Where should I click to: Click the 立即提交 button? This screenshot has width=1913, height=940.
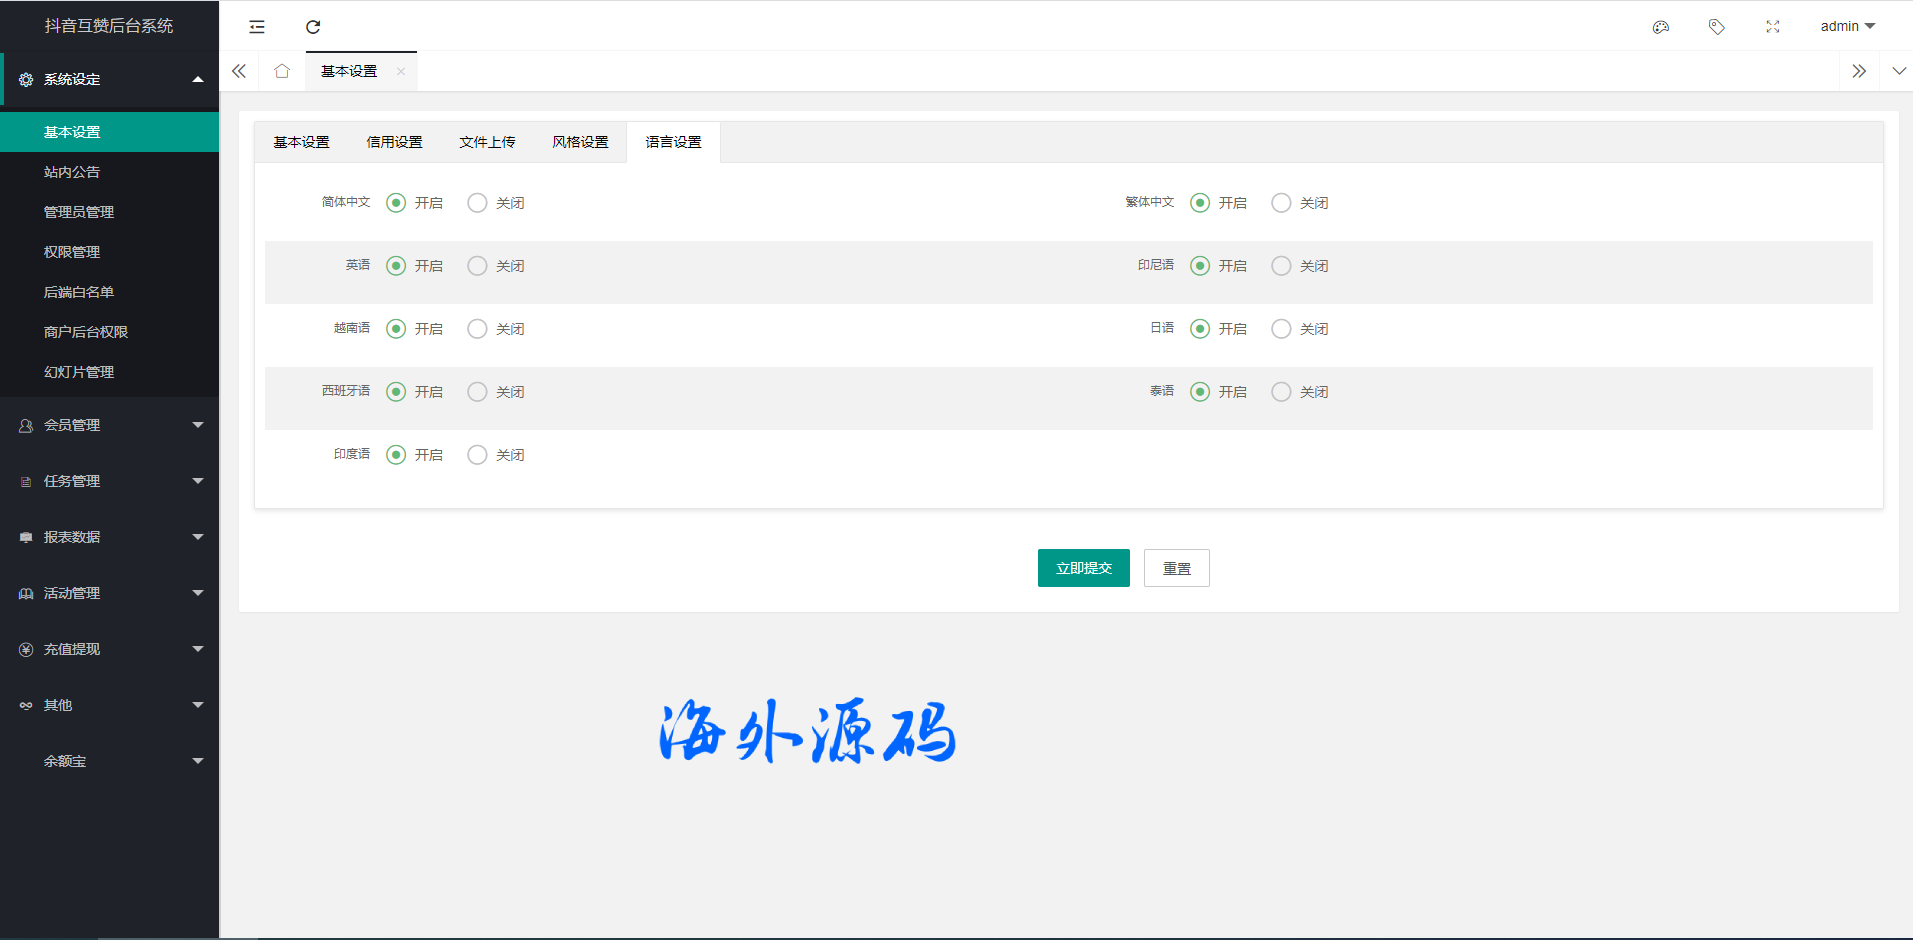(1083, 568)
